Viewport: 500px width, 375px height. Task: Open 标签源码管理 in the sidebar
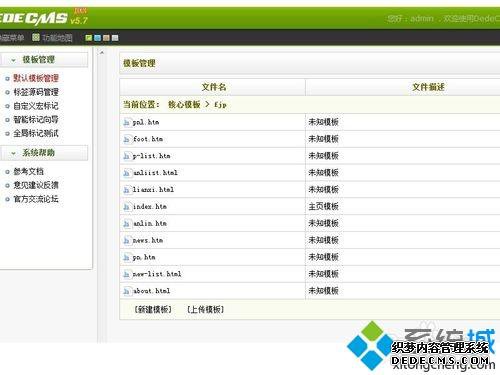(x=36, y=92)
